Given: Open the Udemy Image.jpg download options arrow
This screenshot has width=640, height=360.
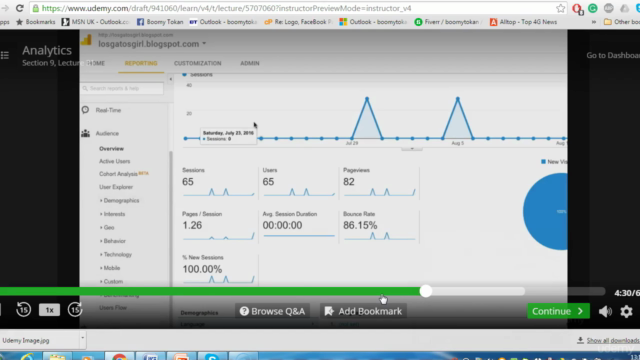Looking at the screenshot, I should pyautogui.click(x=82, y=338).
